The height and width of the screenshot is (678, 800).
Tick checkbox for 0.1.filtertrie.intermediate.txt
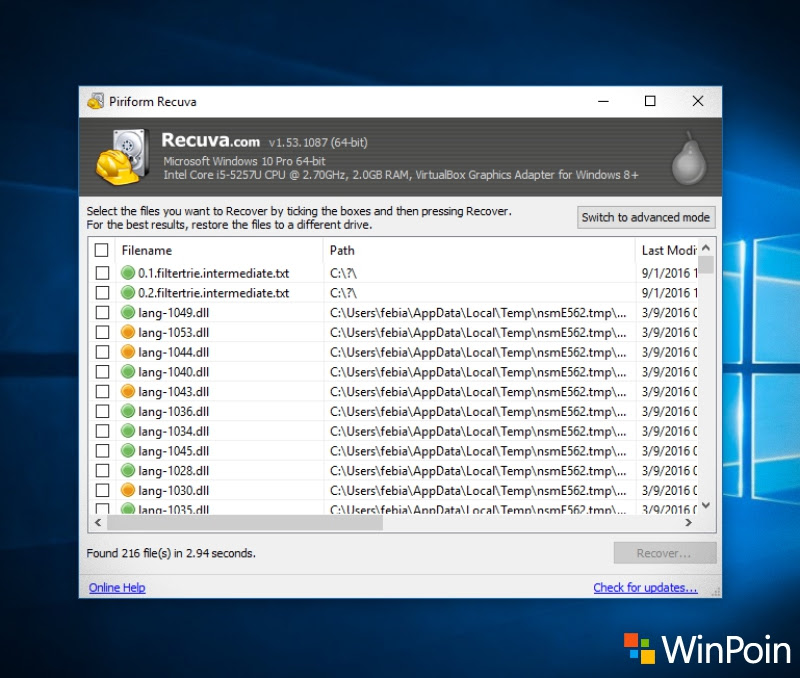click(x=102, y=273)
